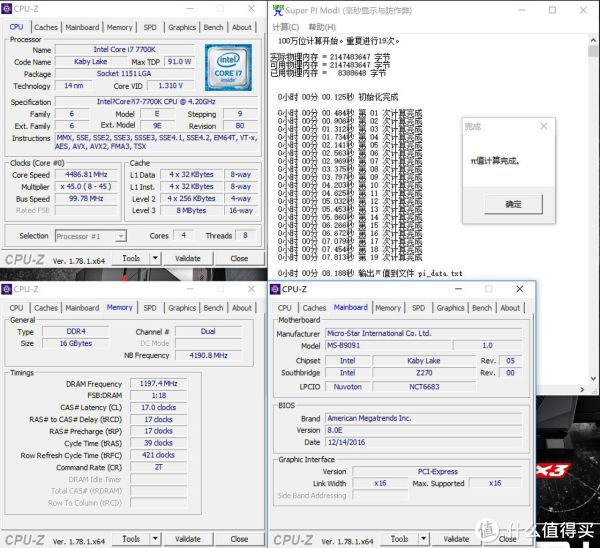Click the CPU-Z icon in Mainboard window title
The width and height of the screenshot is (600, 548).
tap(275, 289)
